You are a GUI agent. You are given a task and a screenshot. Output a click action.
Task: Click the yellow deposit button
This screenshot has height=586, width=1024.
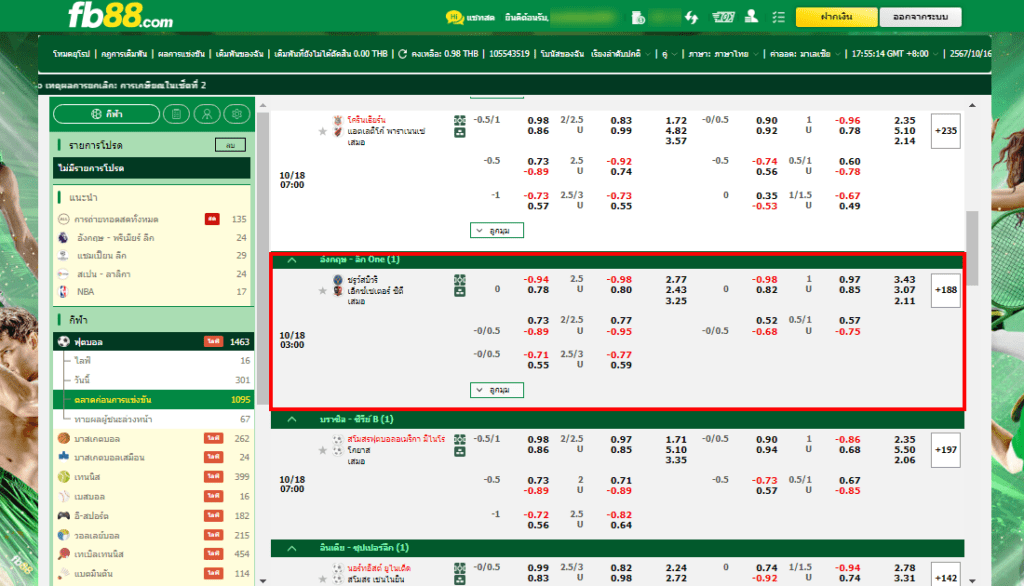pos(836,17)
